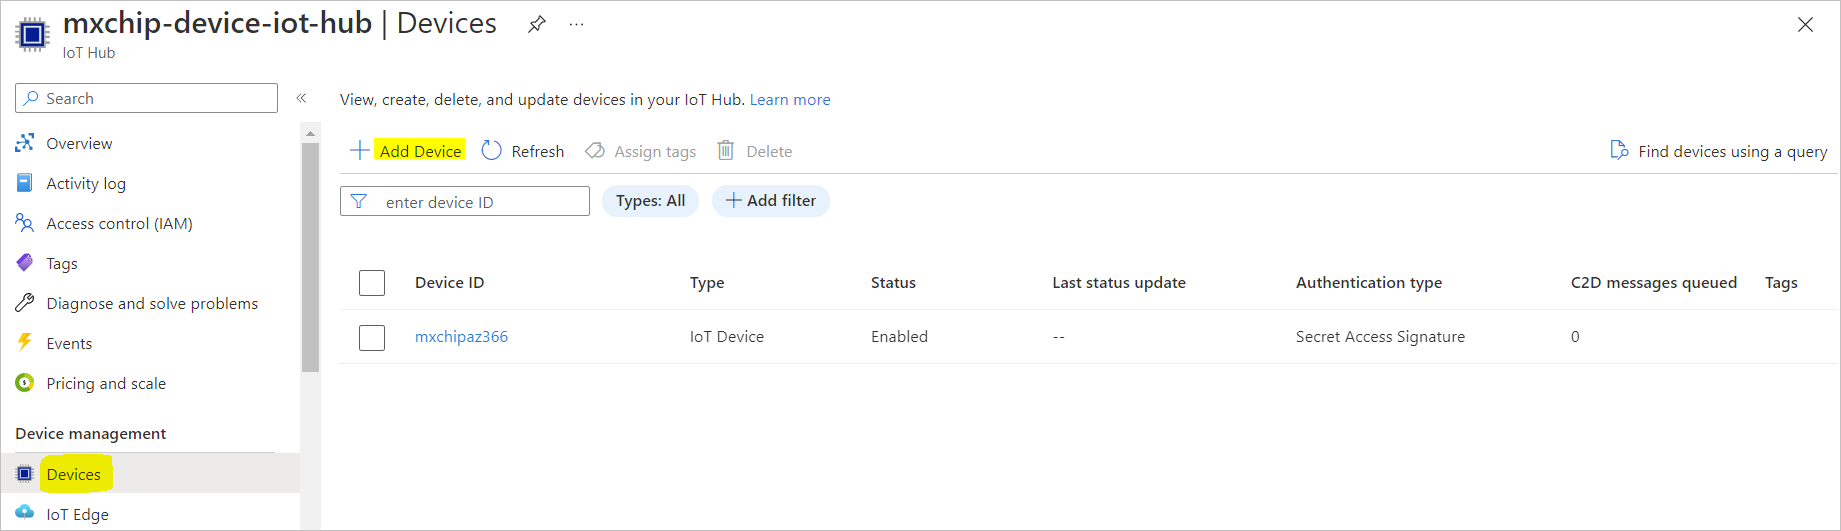The image size is (1841, 531).
Task: Pin the Devices blade with pin icon
Action: coord(537,24)
